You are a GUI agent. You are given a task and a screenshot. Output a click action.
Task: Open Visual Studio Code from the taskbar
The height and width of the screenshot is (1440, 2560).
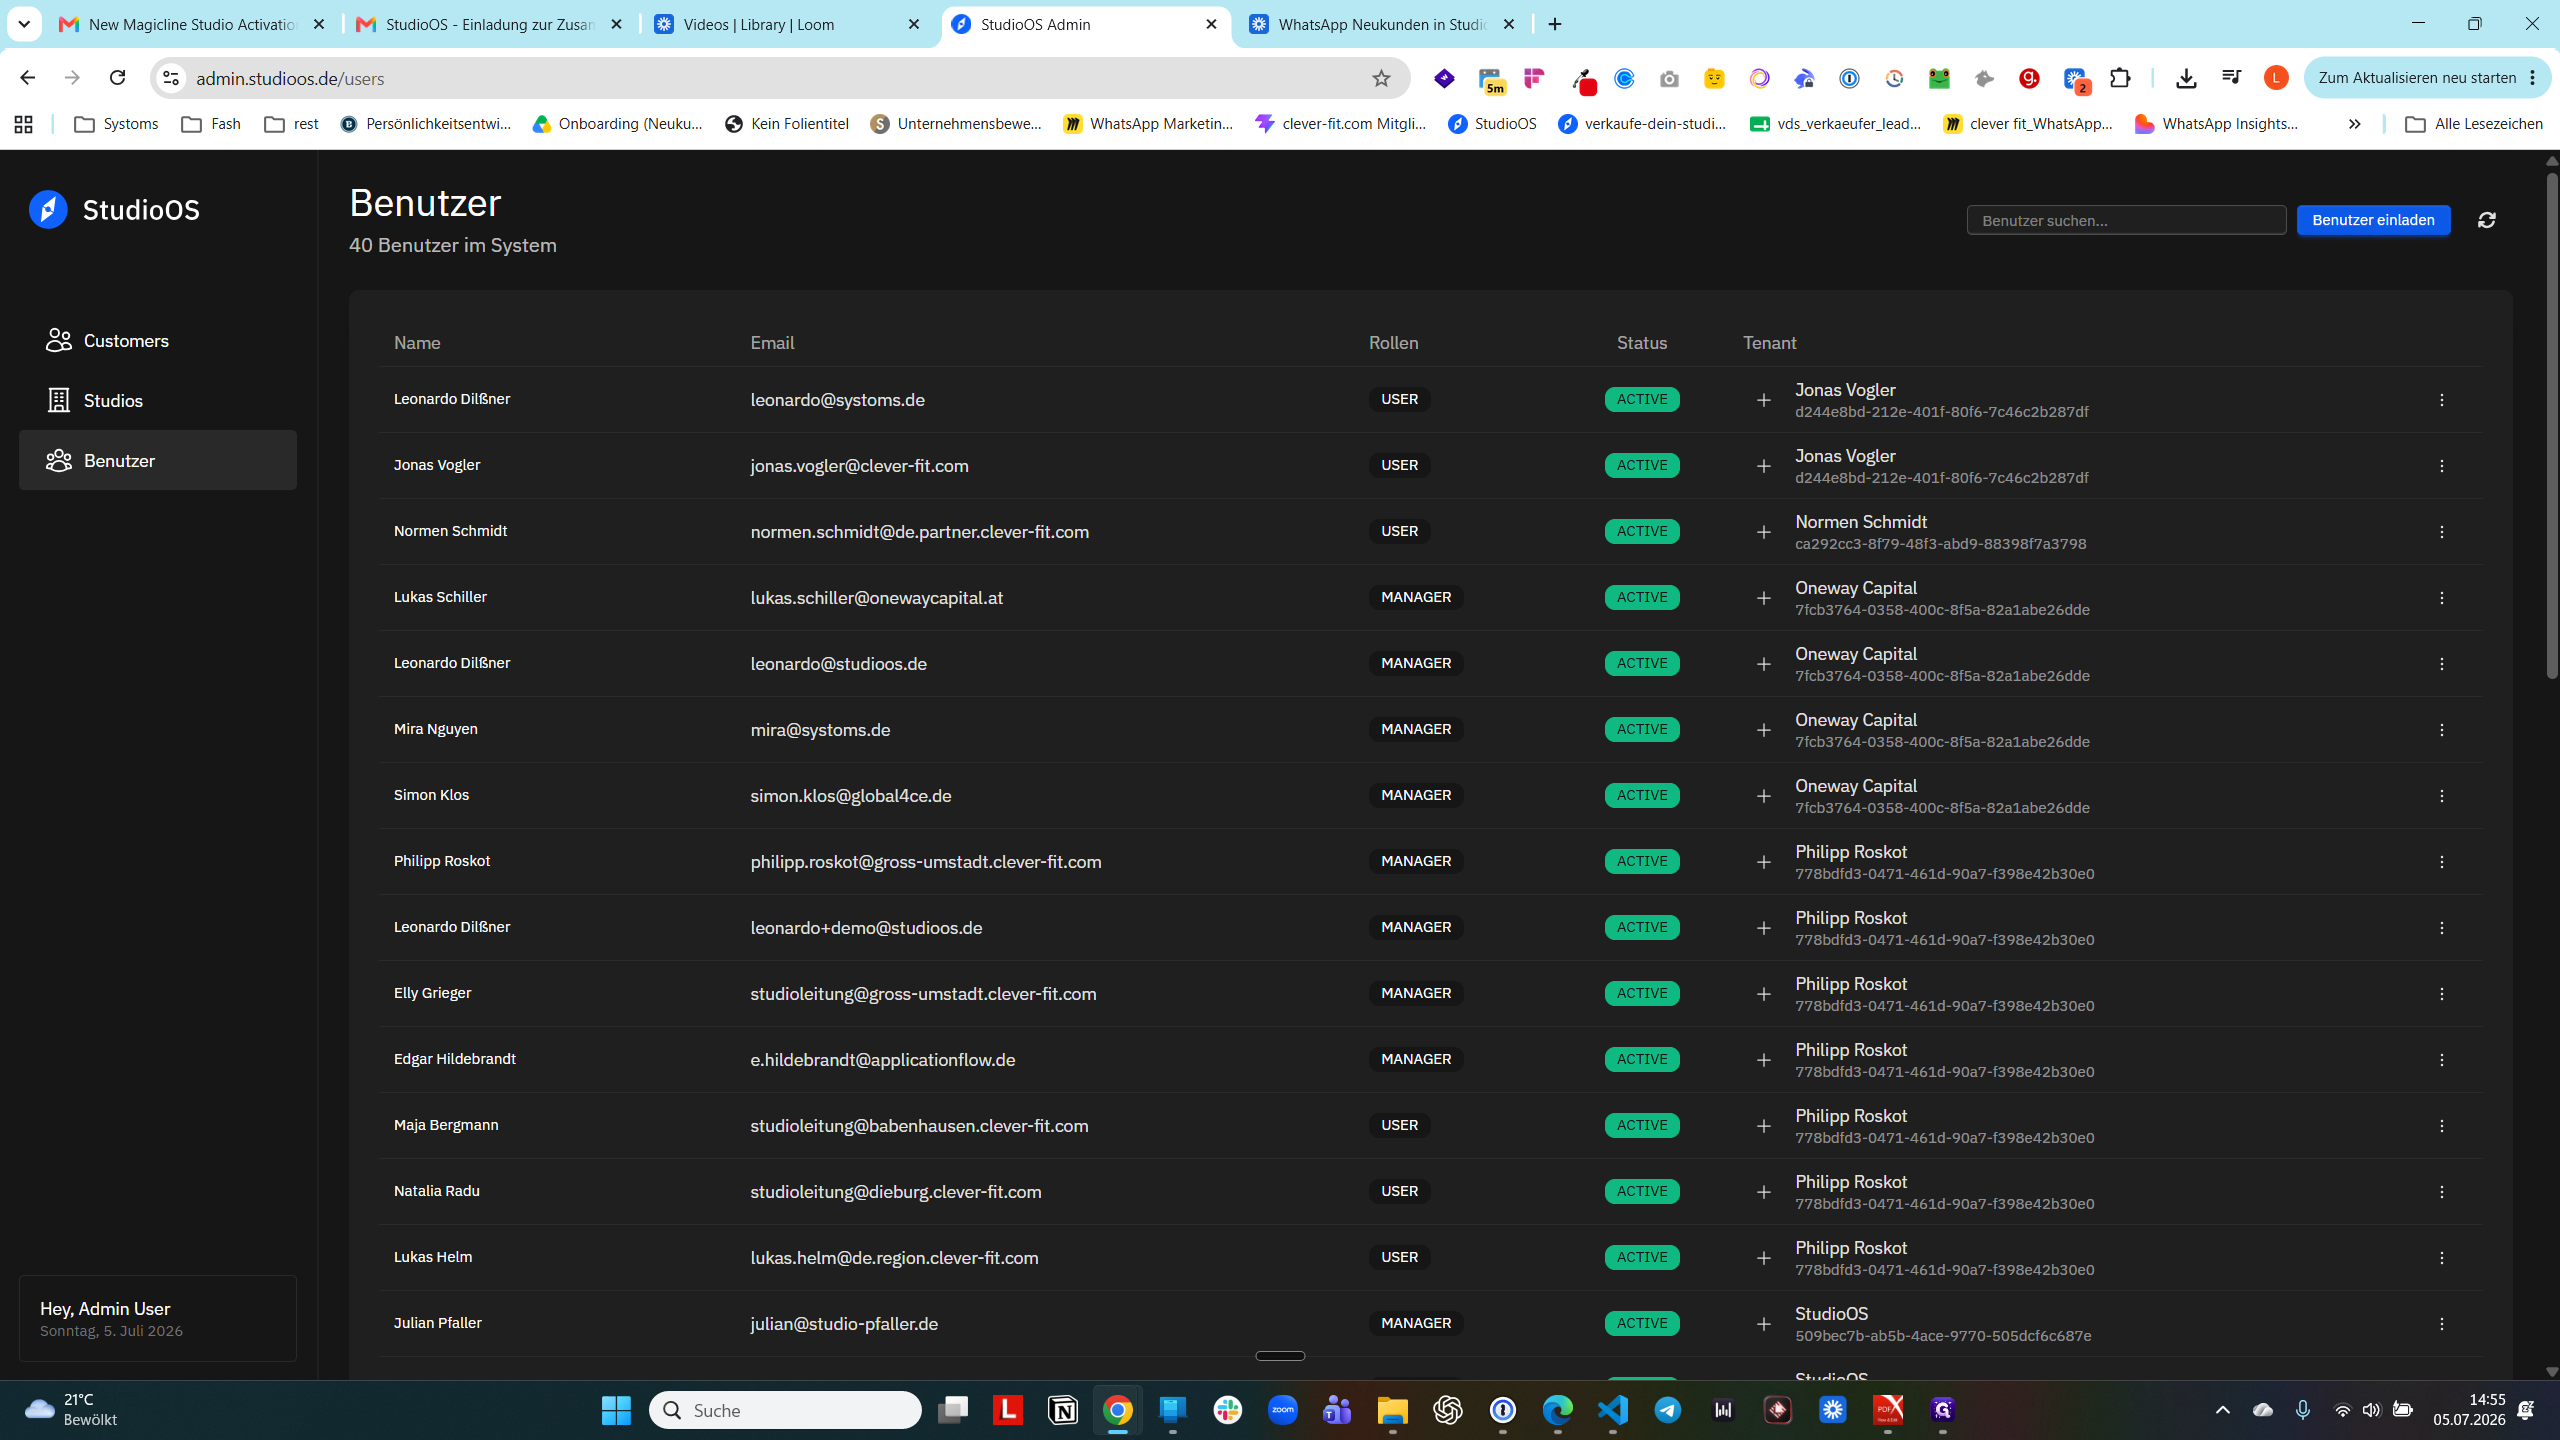[x=1613, y=1410]
